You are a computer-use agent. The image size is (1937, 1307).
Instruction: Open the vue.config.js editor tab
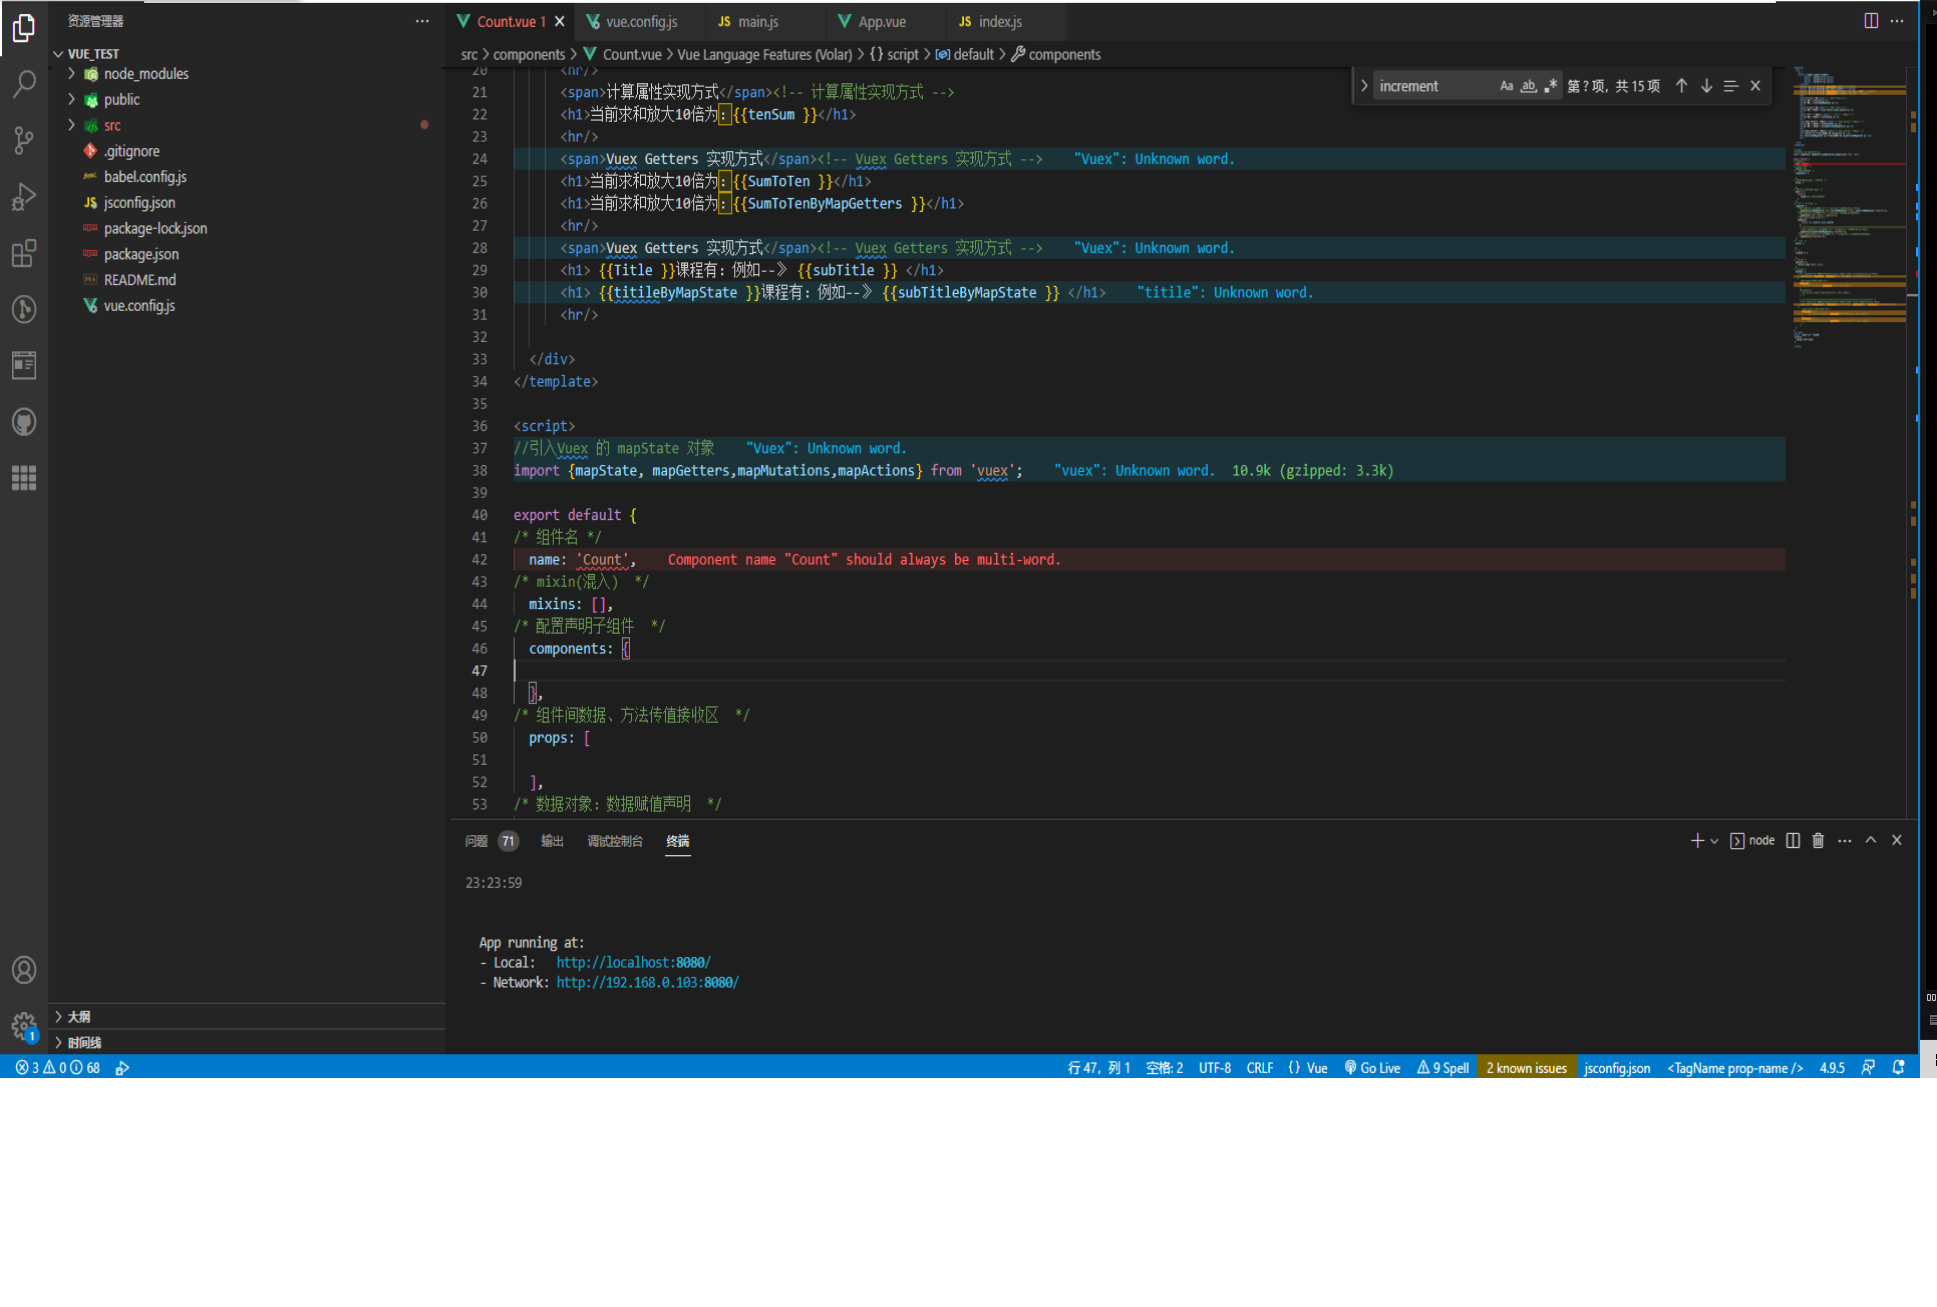click(640, 21)
